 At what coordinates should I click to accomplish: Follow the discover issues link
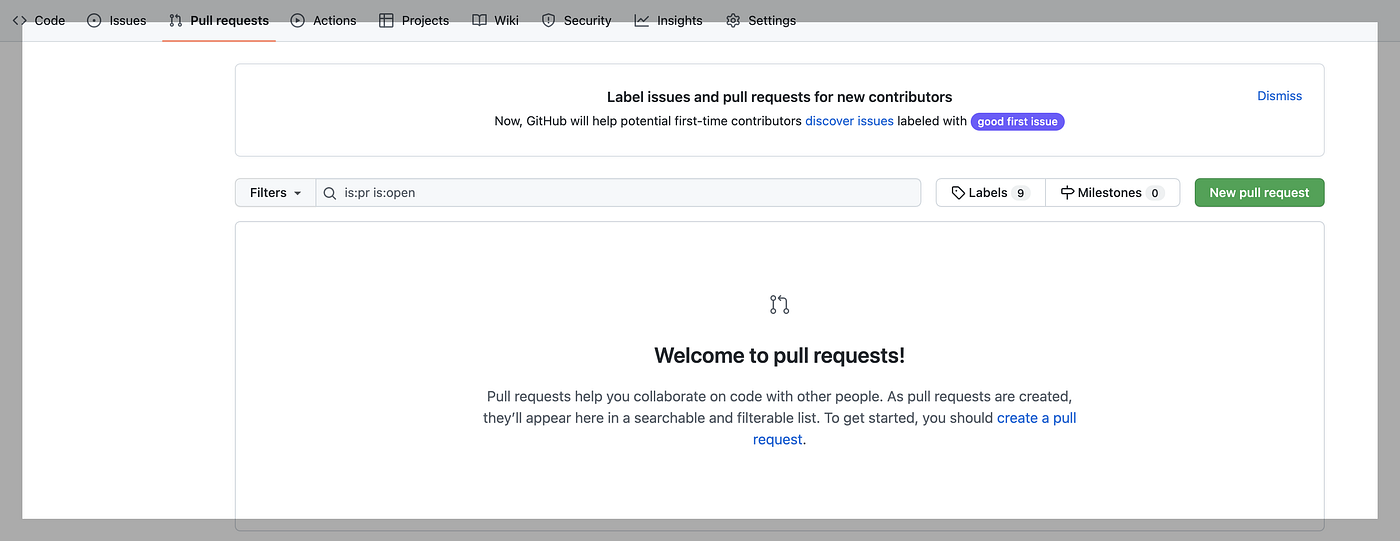point(849,121)
